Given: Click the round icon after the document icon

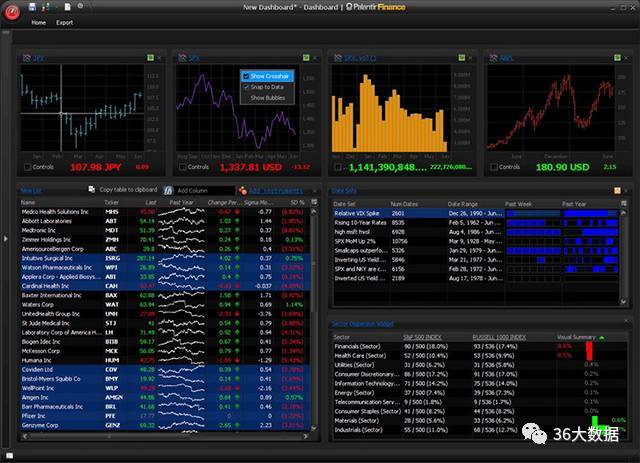Looking at the screenshot, I should pos(80,6).
